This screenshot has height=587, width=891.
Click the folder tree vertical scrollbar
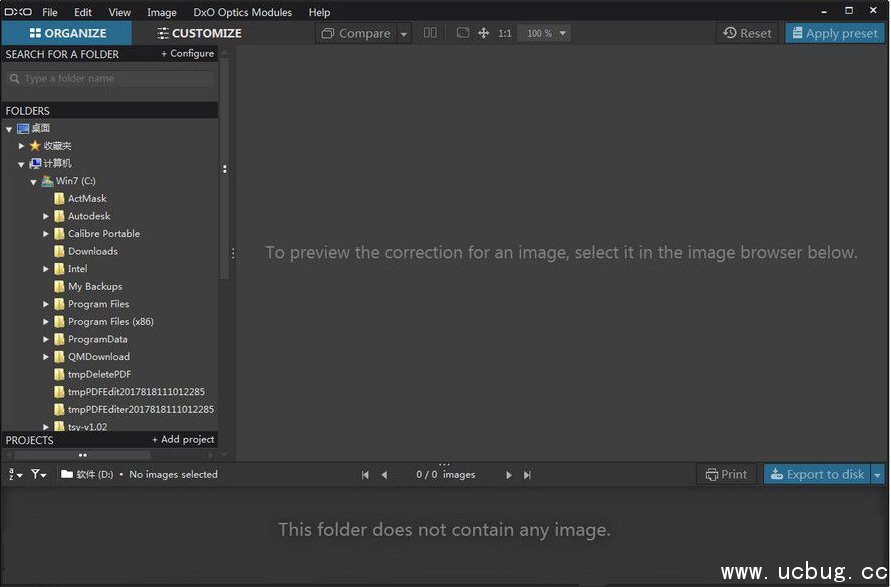click(x=224, y=169)
